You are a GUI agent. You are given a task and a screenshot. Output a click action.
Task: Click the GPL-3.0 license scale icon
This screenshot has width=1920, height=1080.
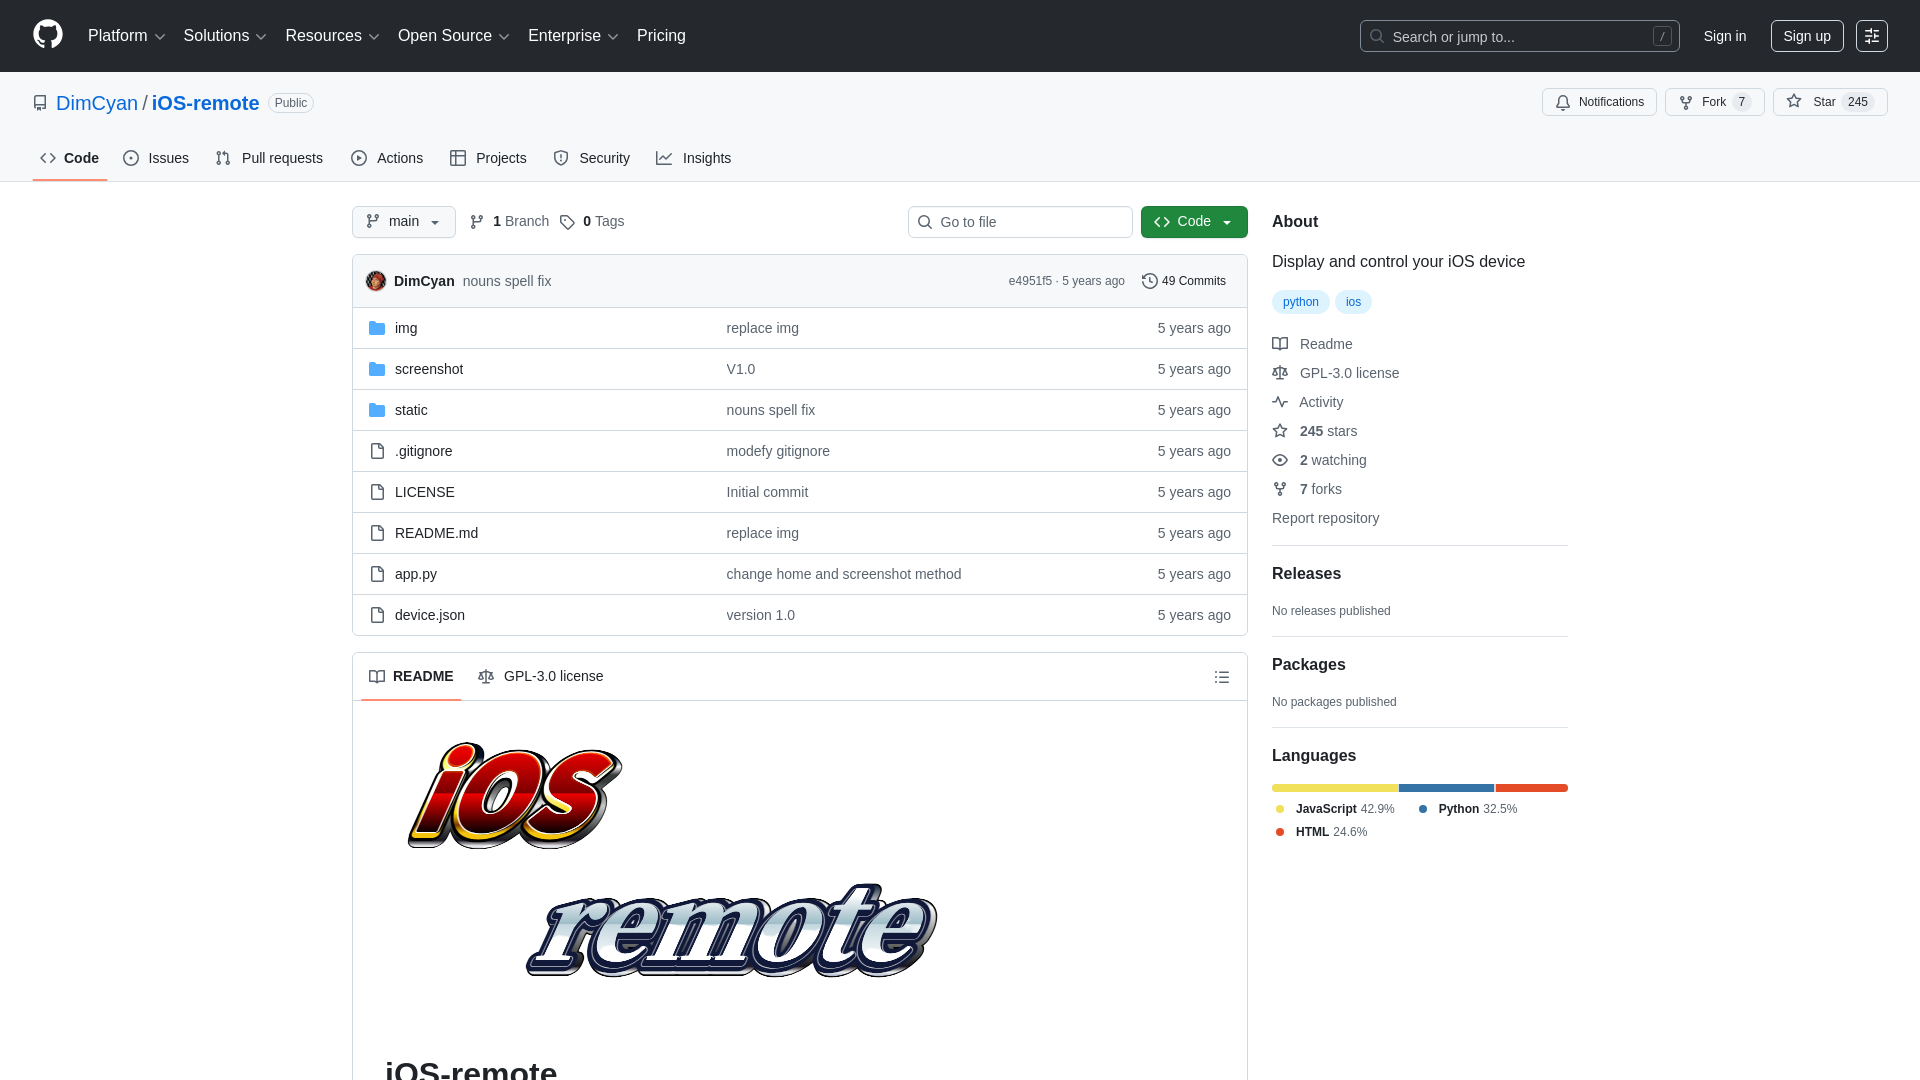(x=1280, y=373)
